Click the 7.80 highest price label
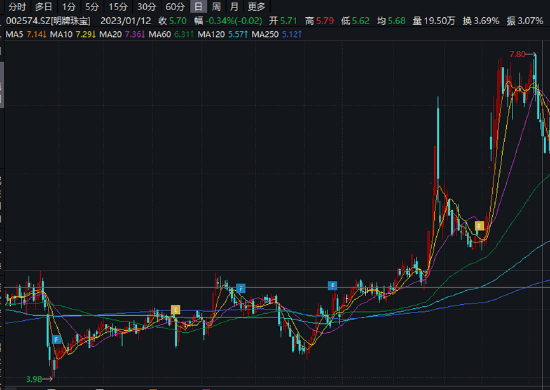Viewport: 550px width, 390px height. pos(517,54)
